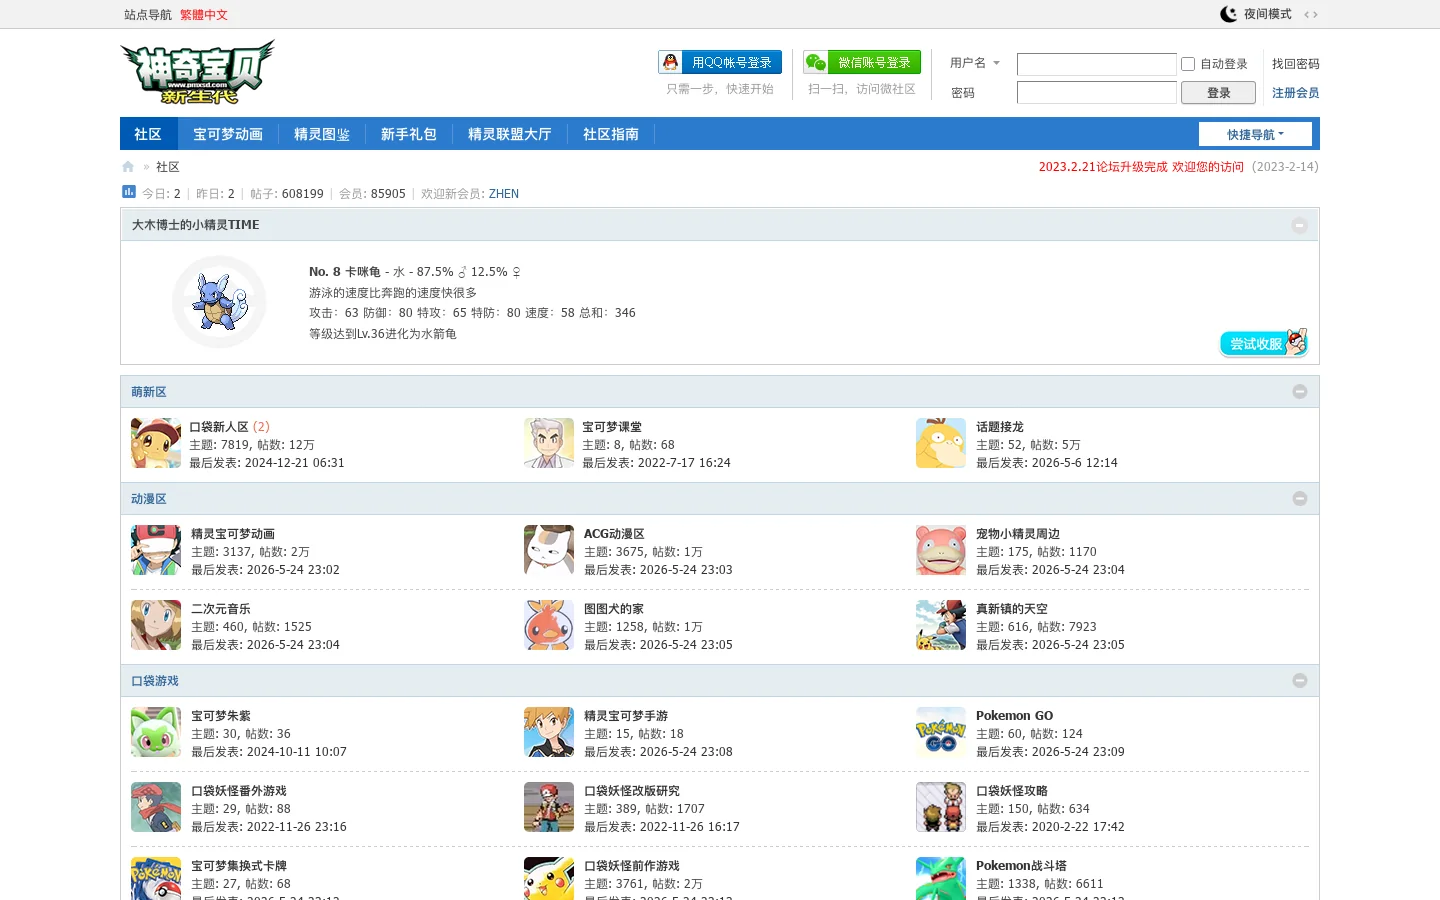1440x900 pixels.
Task: Open the 站点导航 menu
Action: point(148,15)
